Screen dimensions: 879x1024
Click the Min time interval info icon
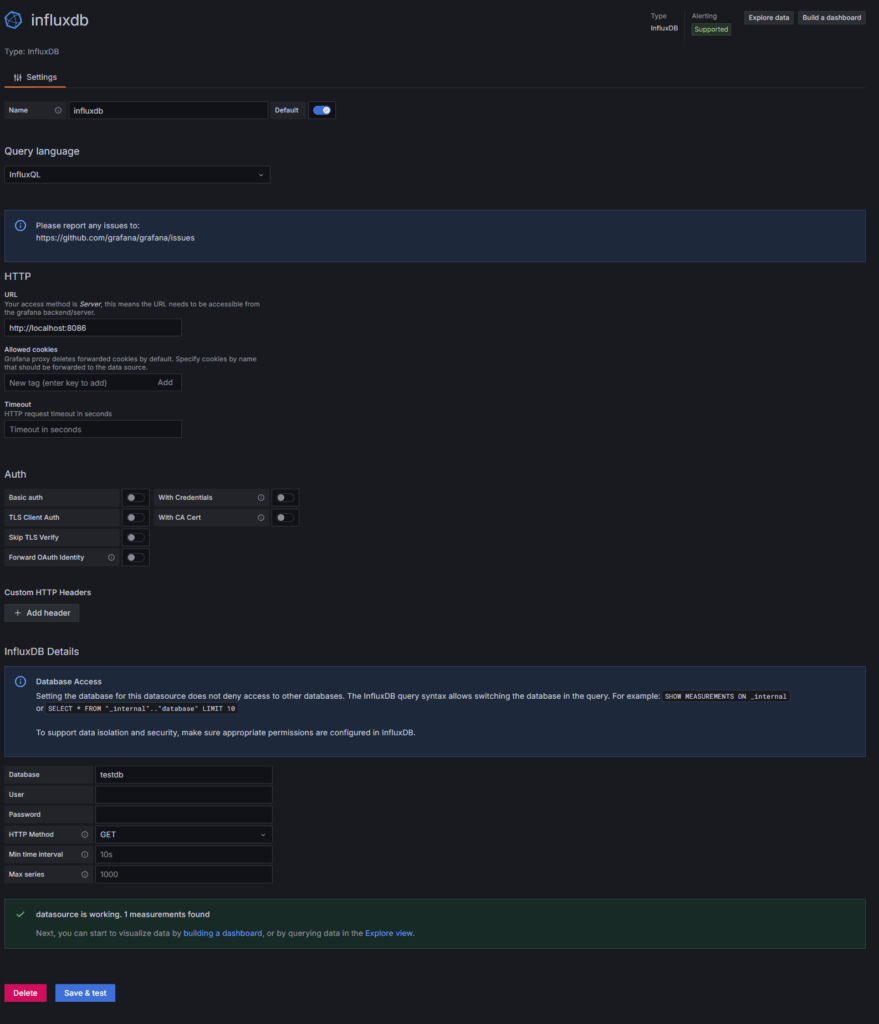[x=84, y=855]
